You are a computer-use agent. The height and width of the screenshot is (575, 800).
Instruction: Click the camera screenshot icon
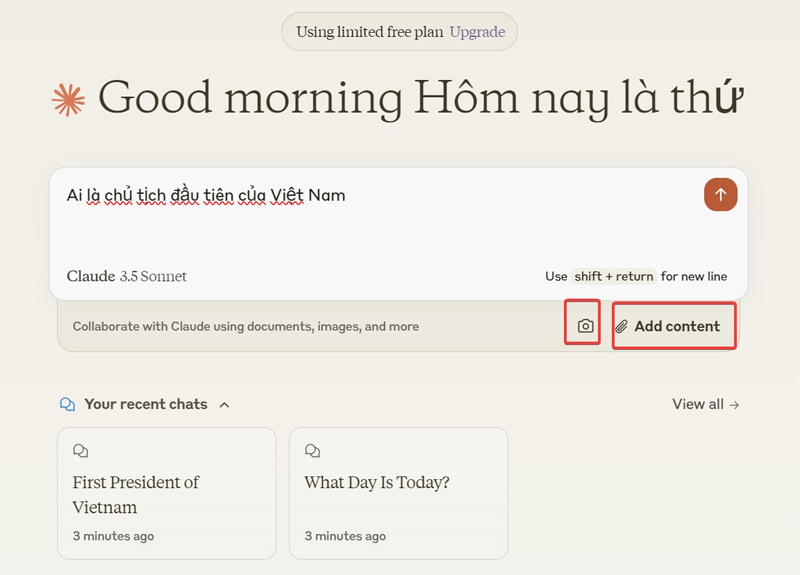point(585,326)
